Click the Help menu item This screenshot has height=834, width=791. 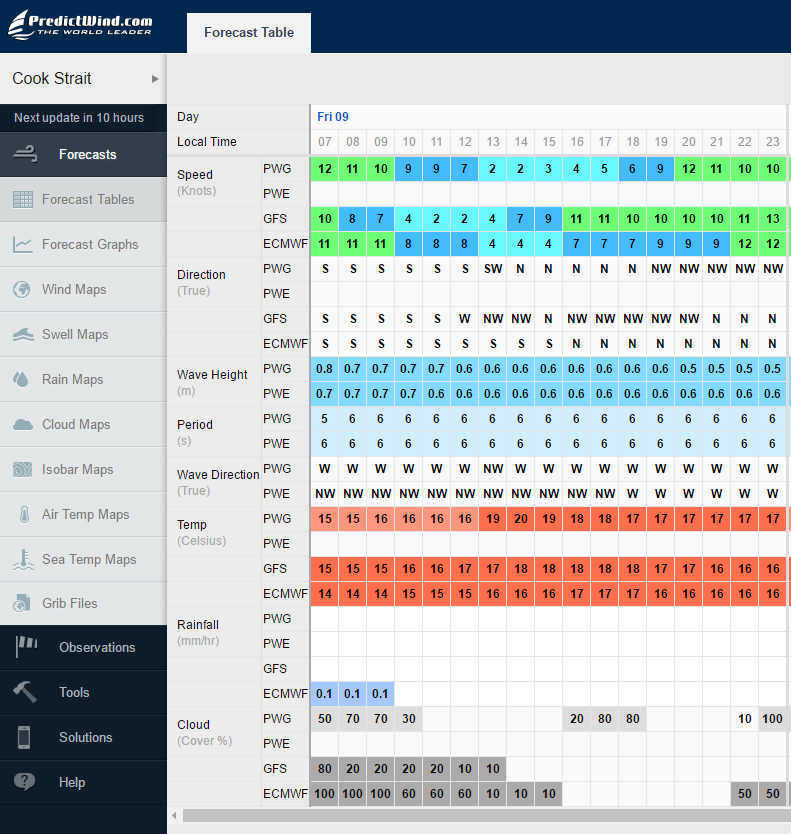point(72,782)
